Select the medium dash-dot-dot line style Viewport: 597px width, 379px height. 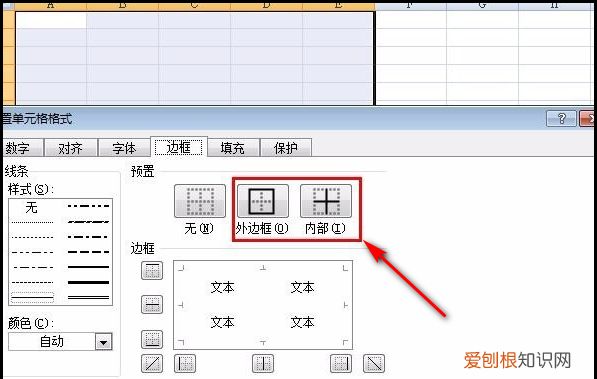(88, 206)
